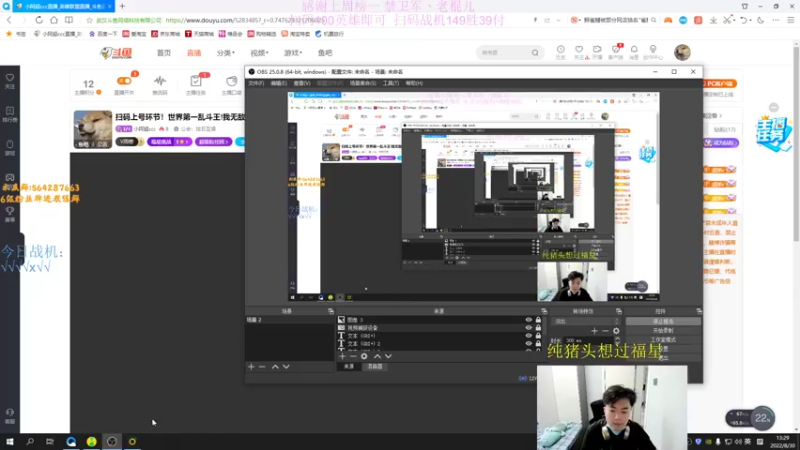This screenshot has width=800, height=450.
Task: Pop out the Controls dock panel
Action: [698, 311]
